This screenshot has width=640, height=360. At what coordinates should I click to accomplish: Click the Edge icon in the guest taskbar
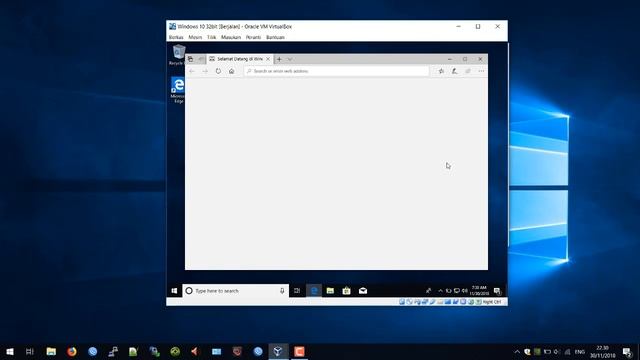click(x=314, y=291)
